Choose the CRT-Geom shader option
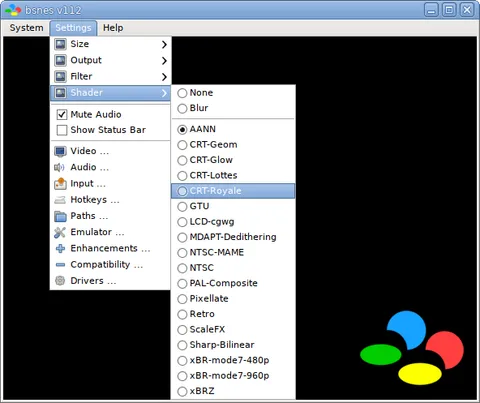This screenshot has width=480, height=403. (x=233, y=145)
